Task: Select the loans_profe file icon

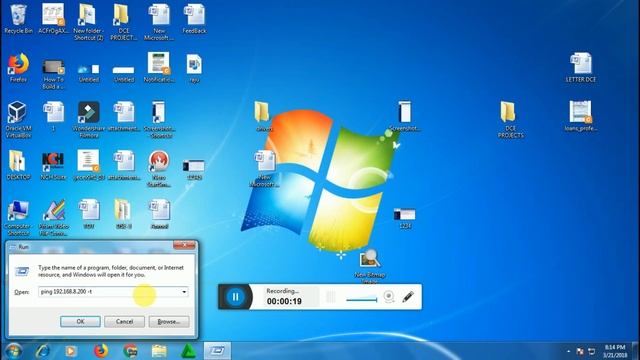Action: point(580,116)
